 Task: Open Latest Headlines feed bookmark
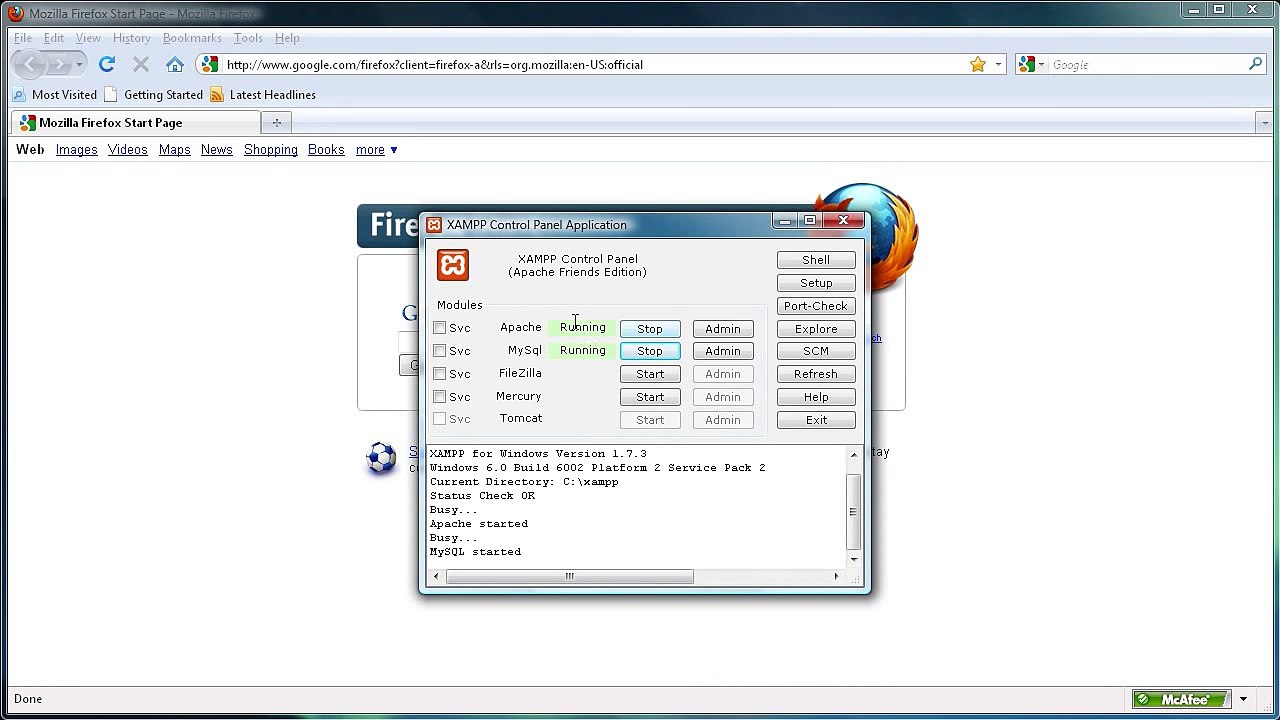click(263, 95)
